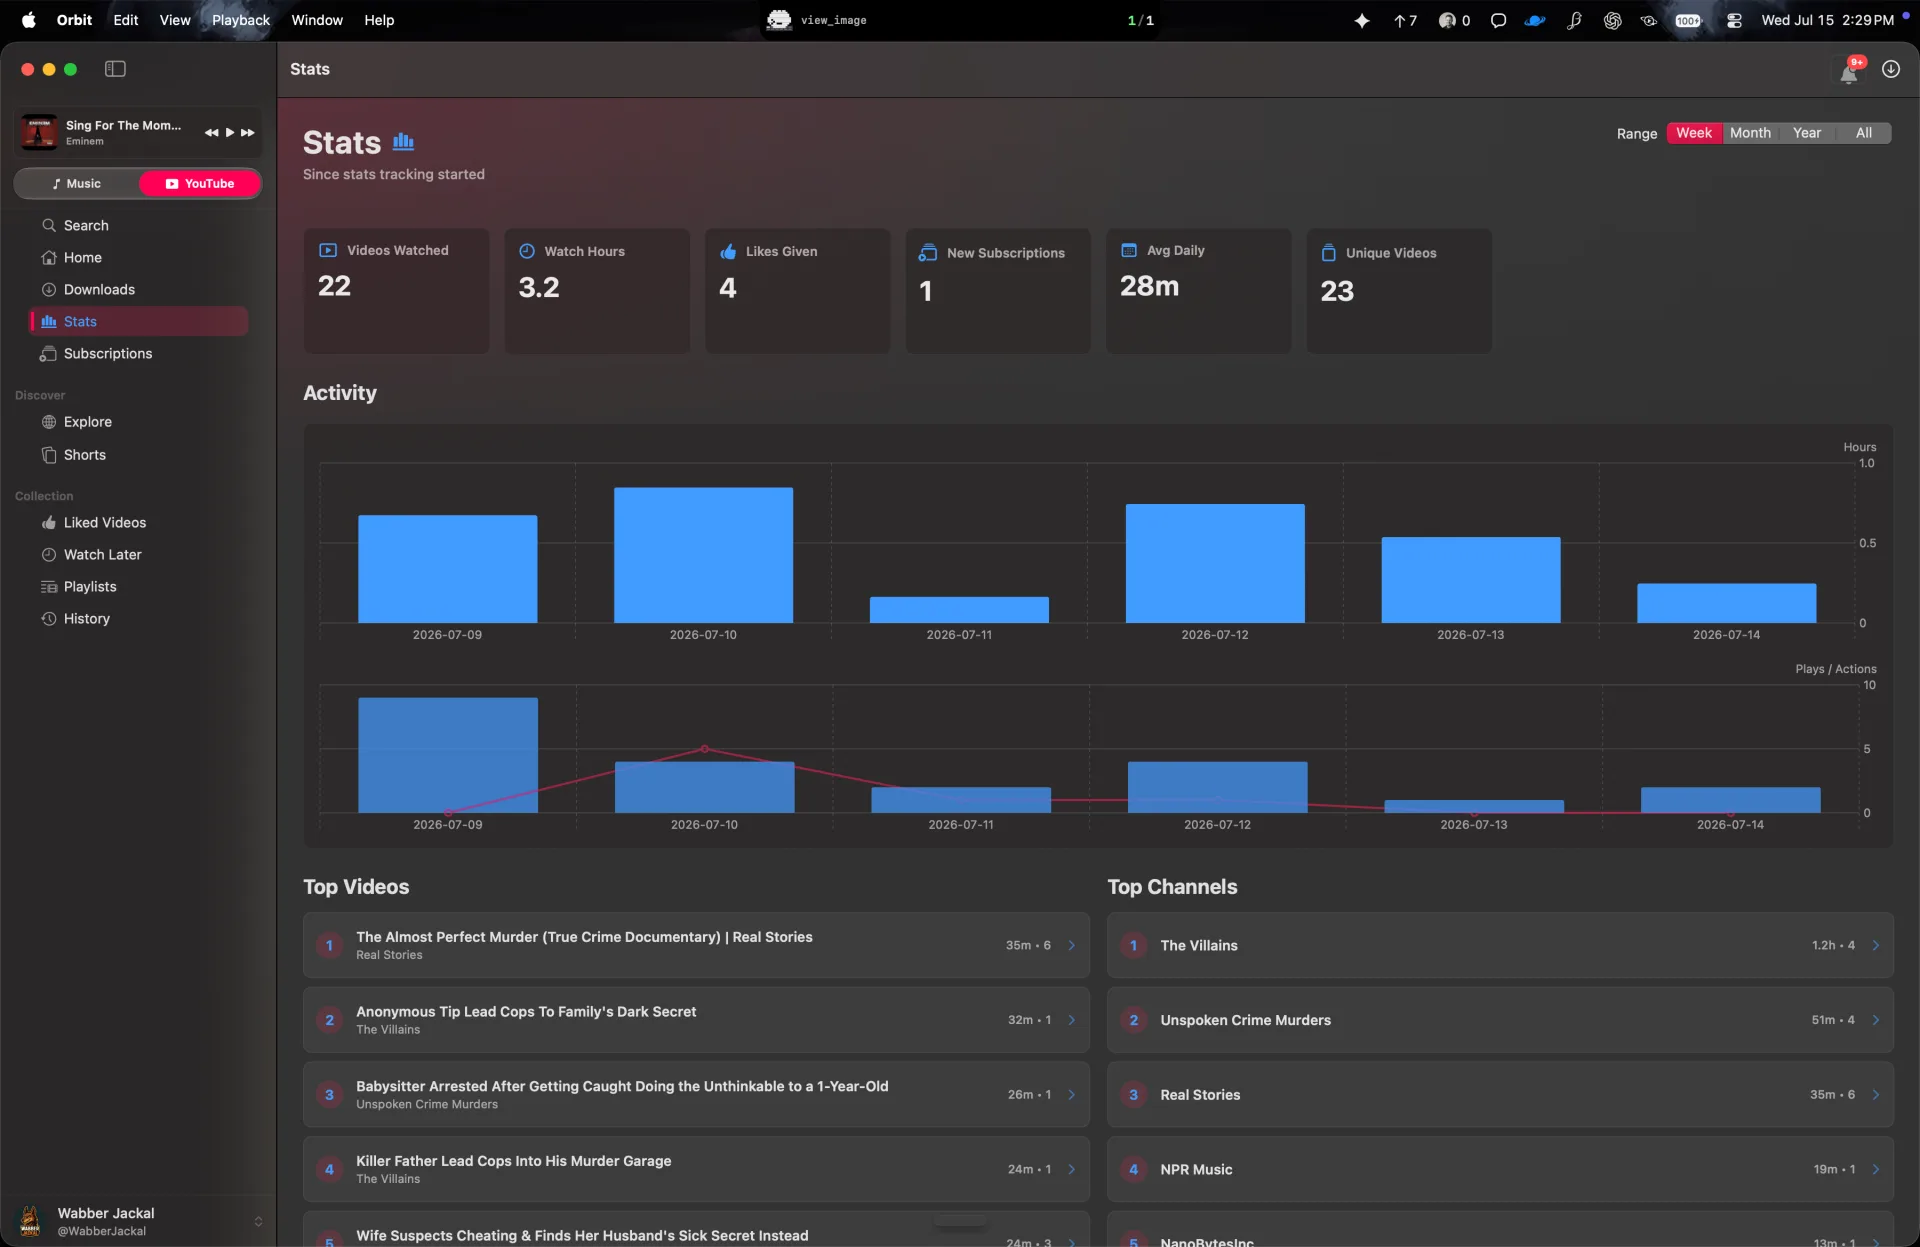Click the Sing For The Moment album thumbnail
This screenshot has width=1920, height=1247.
[x=40, y=132]
